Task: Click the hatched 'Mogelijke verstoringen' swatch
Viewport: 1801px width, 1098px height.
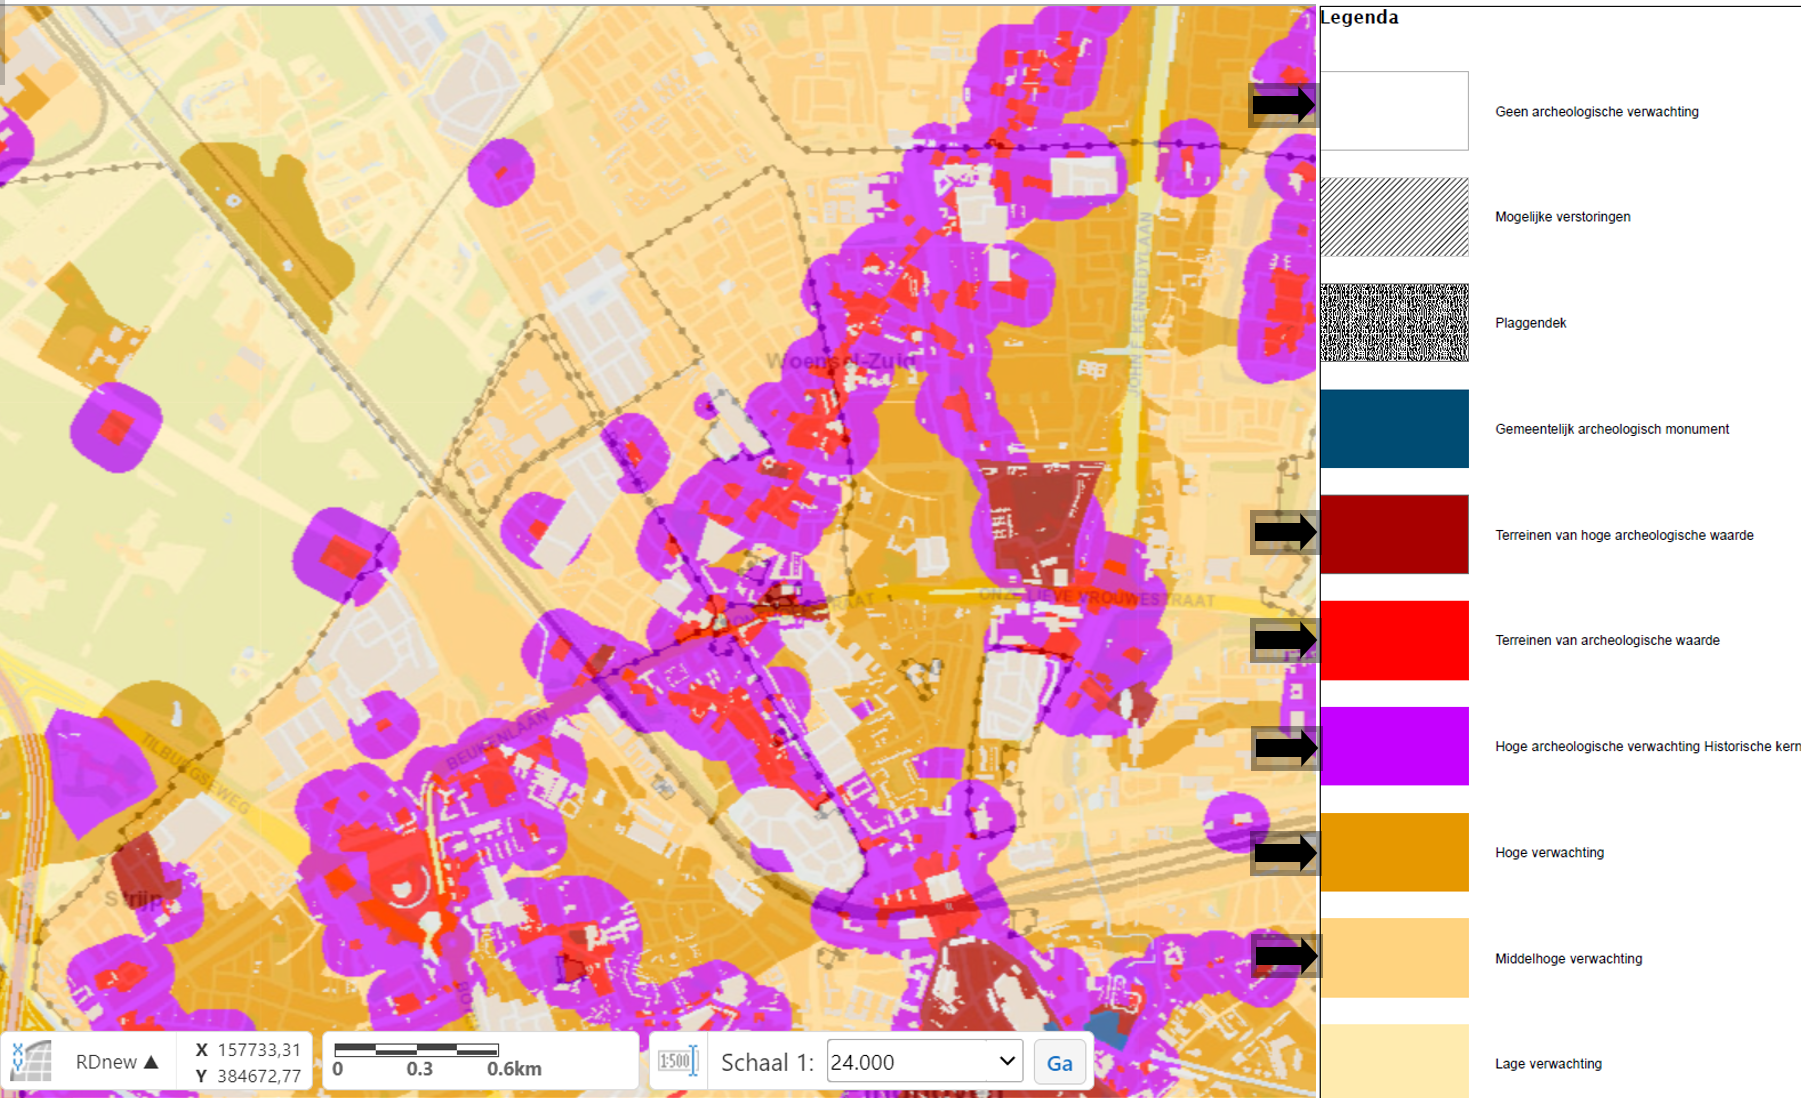Action: pos(1394,217)
